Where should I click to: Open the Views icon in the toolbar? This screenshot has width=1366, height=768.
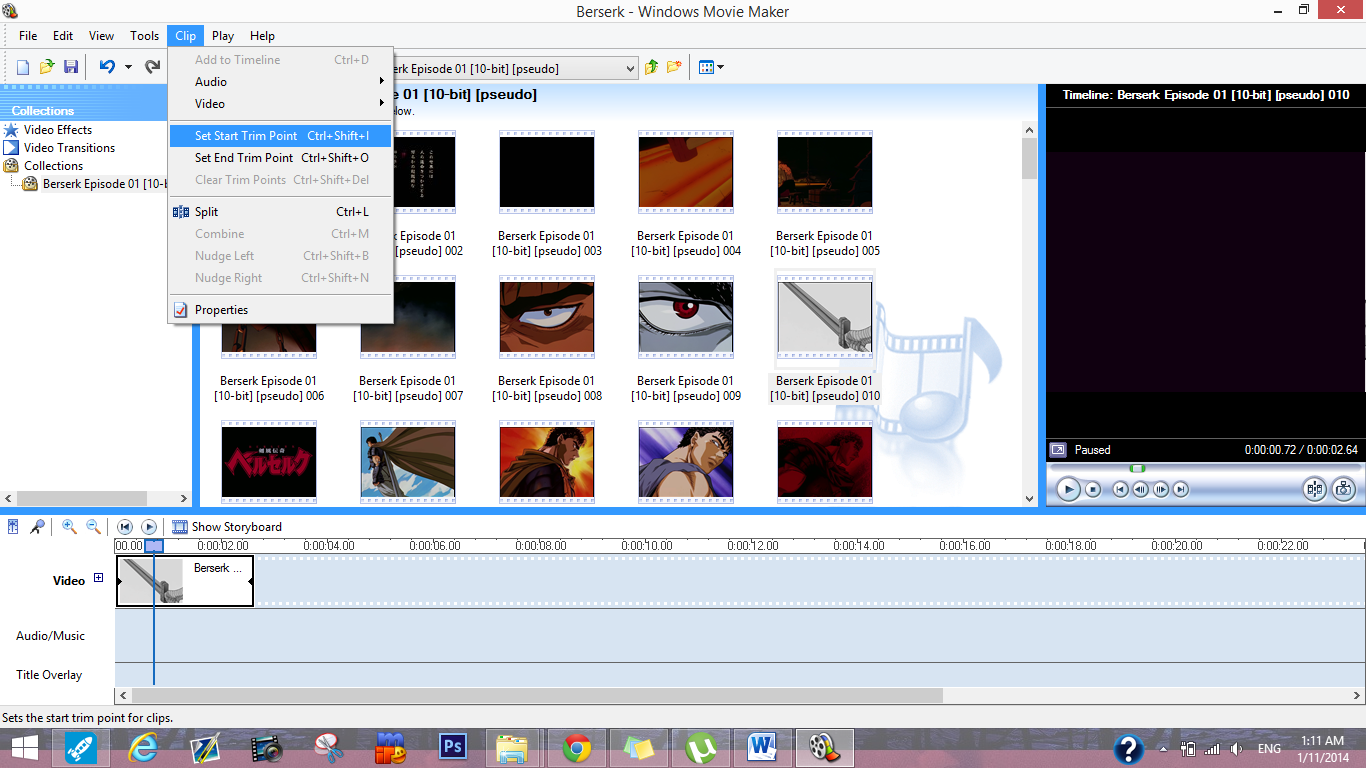coord(707,67)
